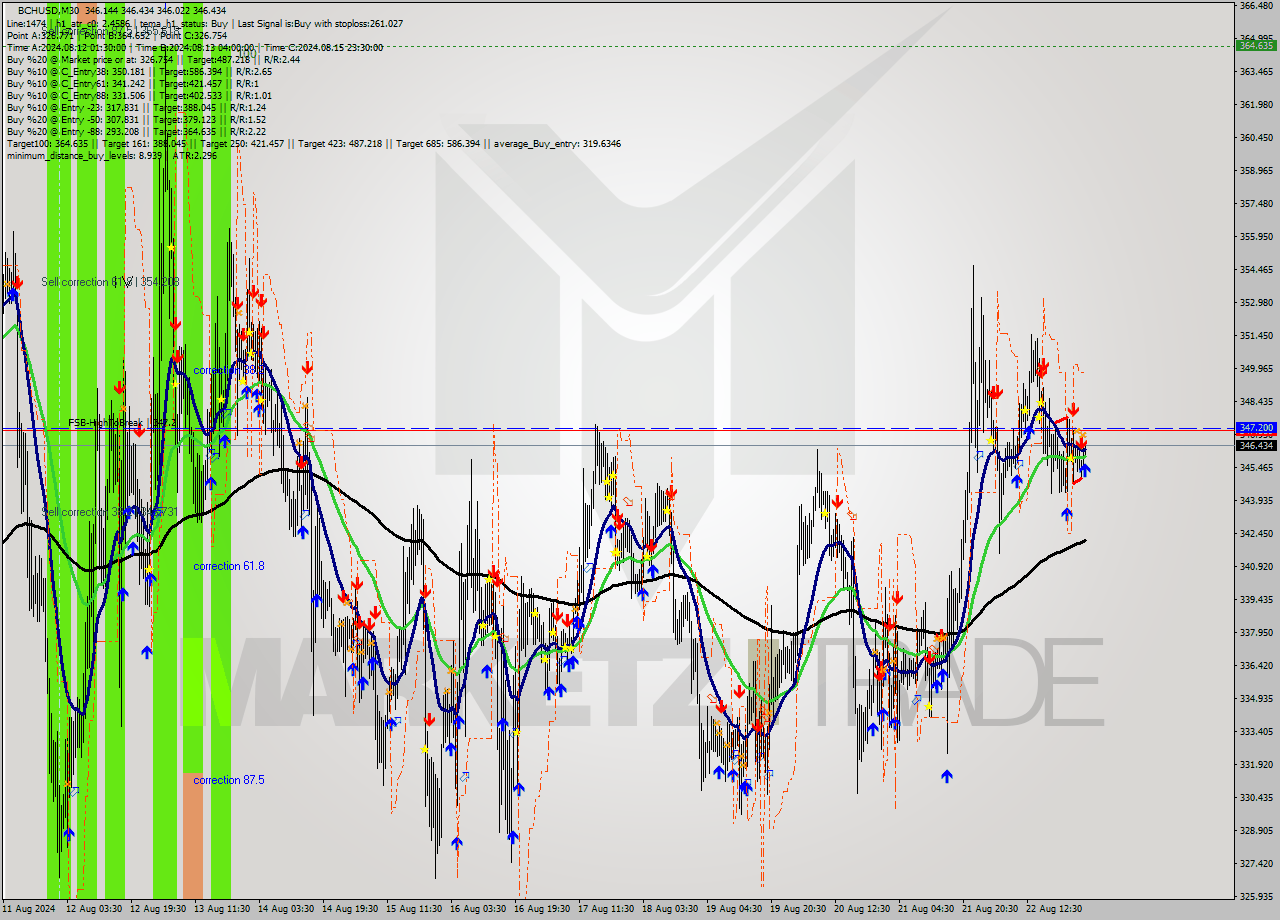
Task: Click the 'Buy %20 @ Market price' line
Action: coord(153,59)
